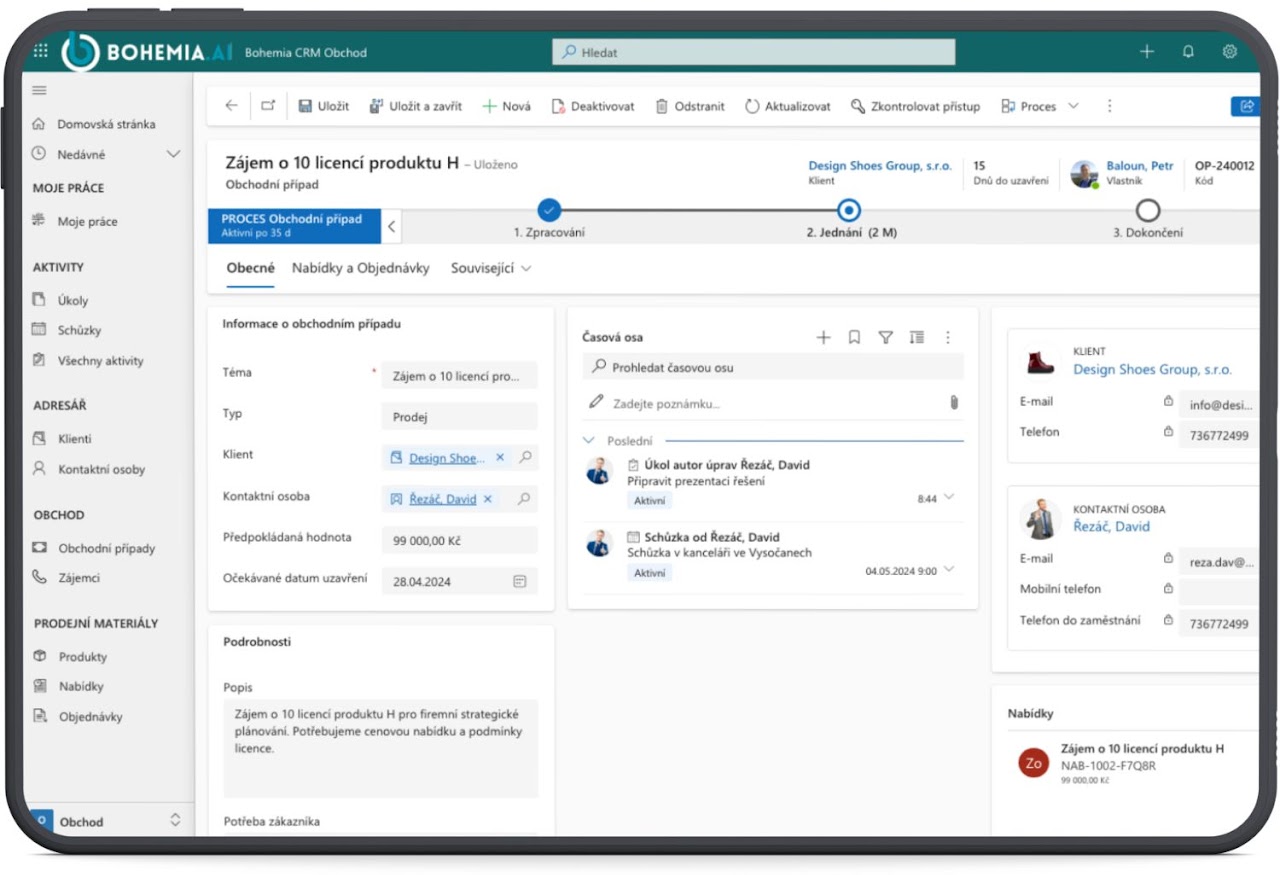Image resolution: width=1280 pixels, height=875 pixels.
Task: Click Uložit a zavřít in toolbar
Action: click(416, 106)
